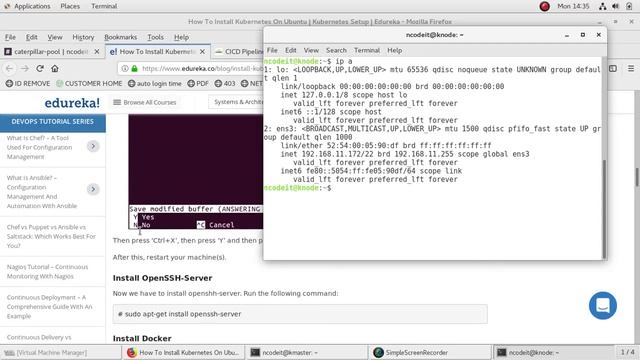Image resolution: width=640 pixels, height=360 pixels.
Task: Click Firefox back arrow button
Action: click(9, 69)
